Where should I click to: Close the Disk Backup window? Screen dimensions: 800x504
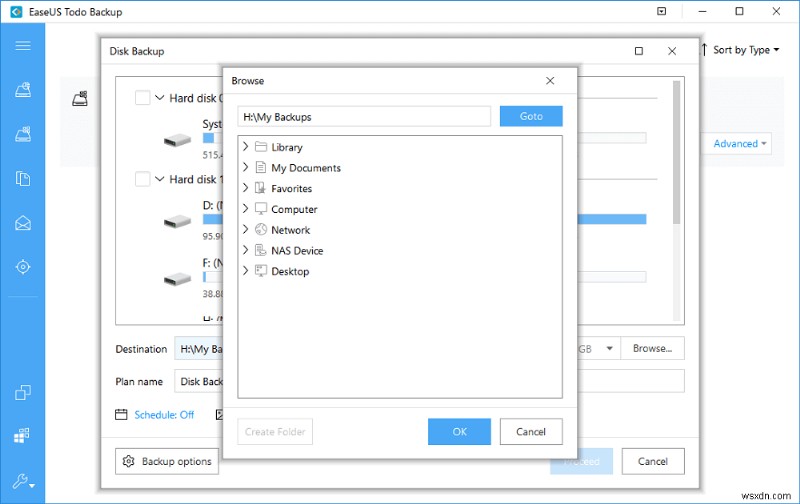(672, 51)
